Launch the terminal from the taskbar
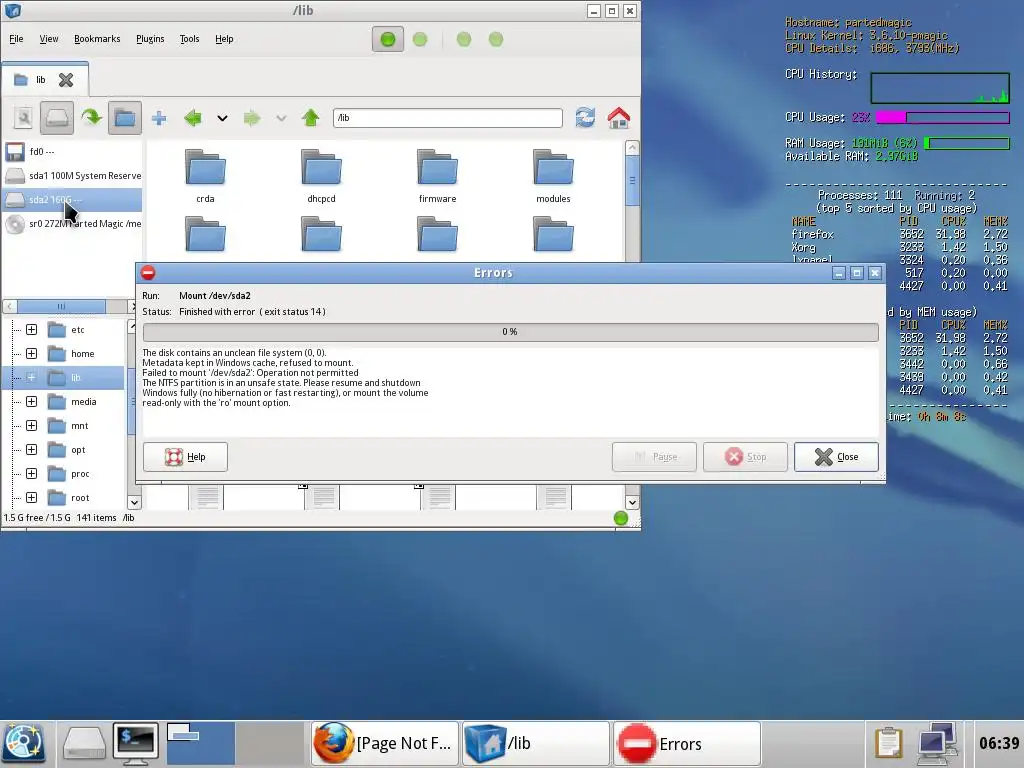This screenshot has height=768, width=1024. [135, 743]
